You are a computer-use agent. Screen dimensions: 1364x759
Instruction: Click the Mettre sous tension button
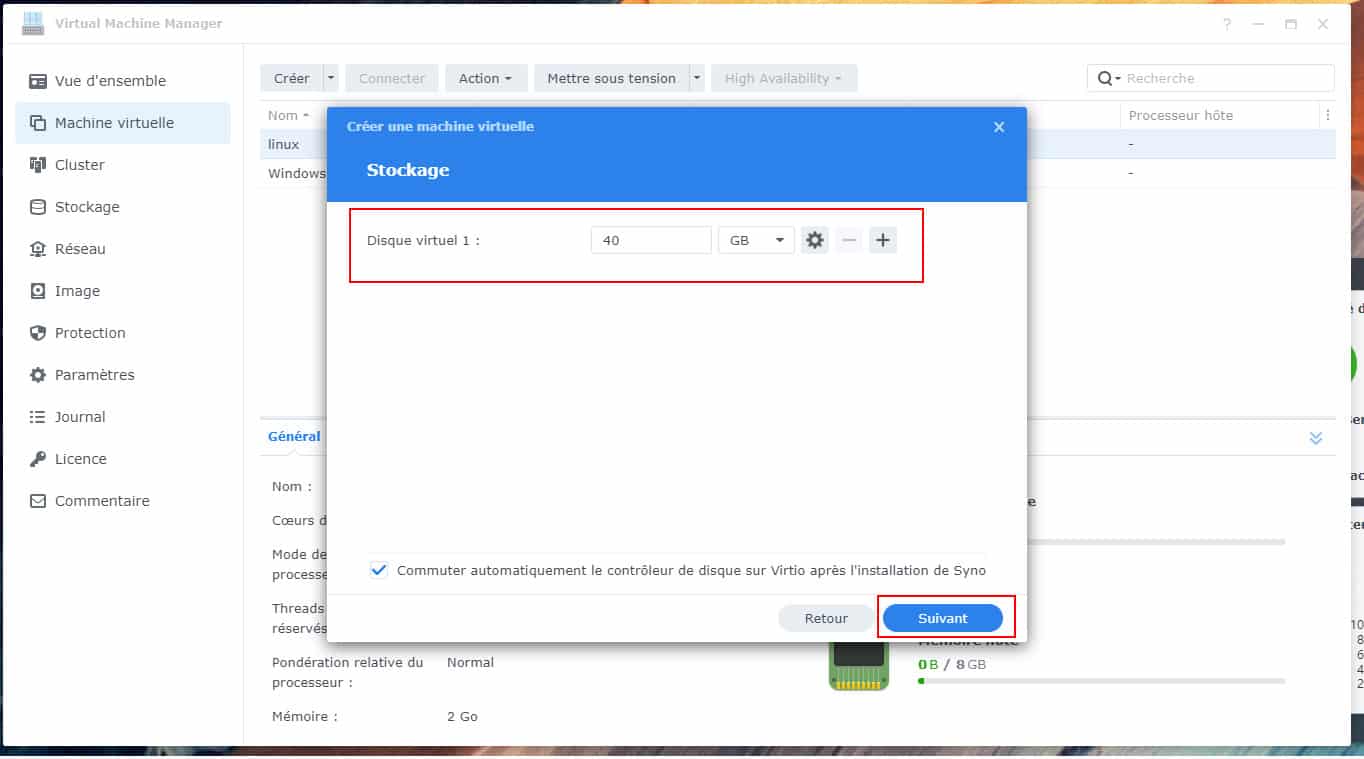(611, 78)
